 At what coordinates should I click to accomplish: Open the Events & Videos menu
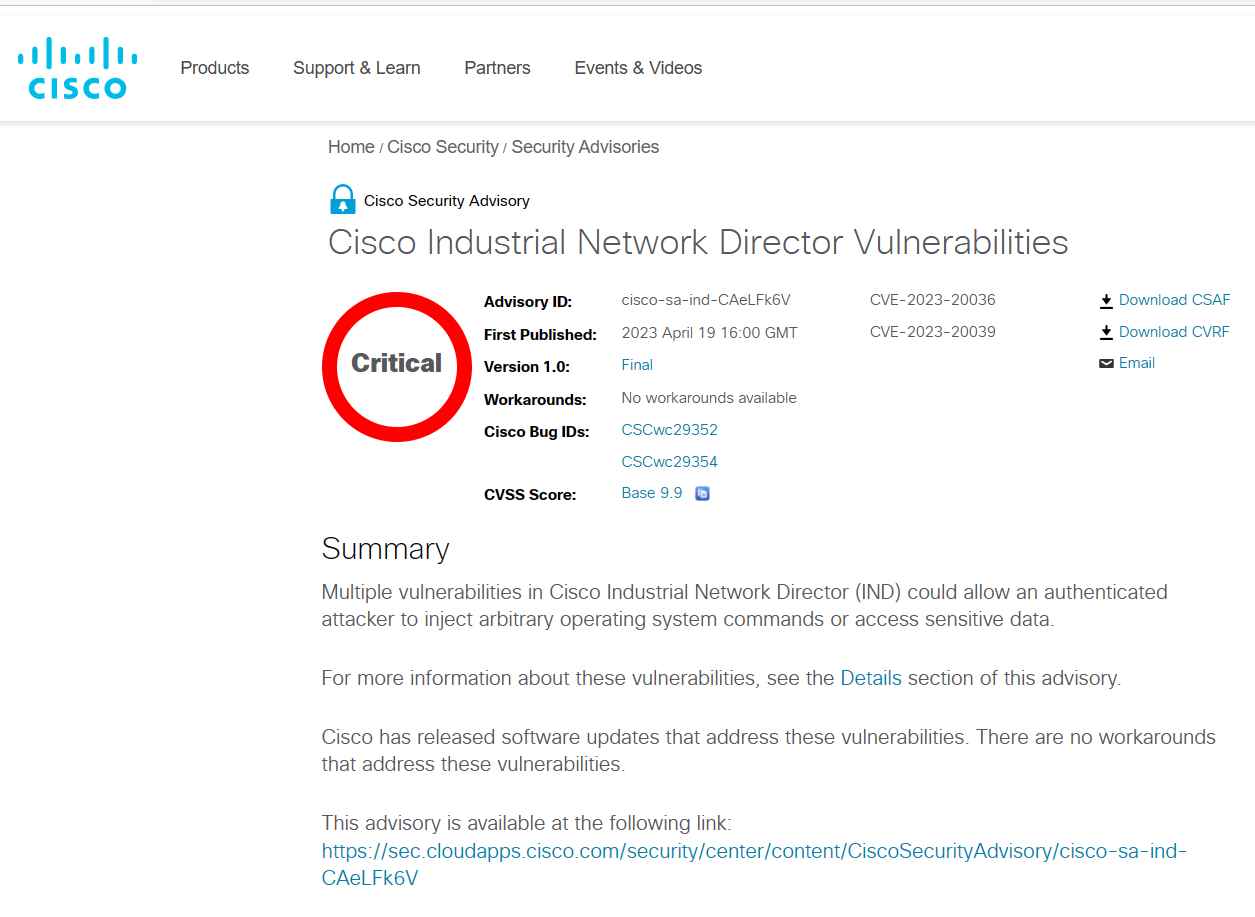638,68
